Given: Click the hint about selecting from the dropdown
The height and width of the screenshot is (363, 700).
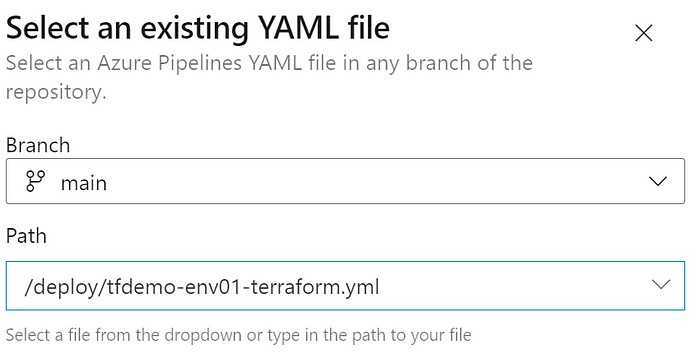Looking at the screenshot, I should (238, 335).
